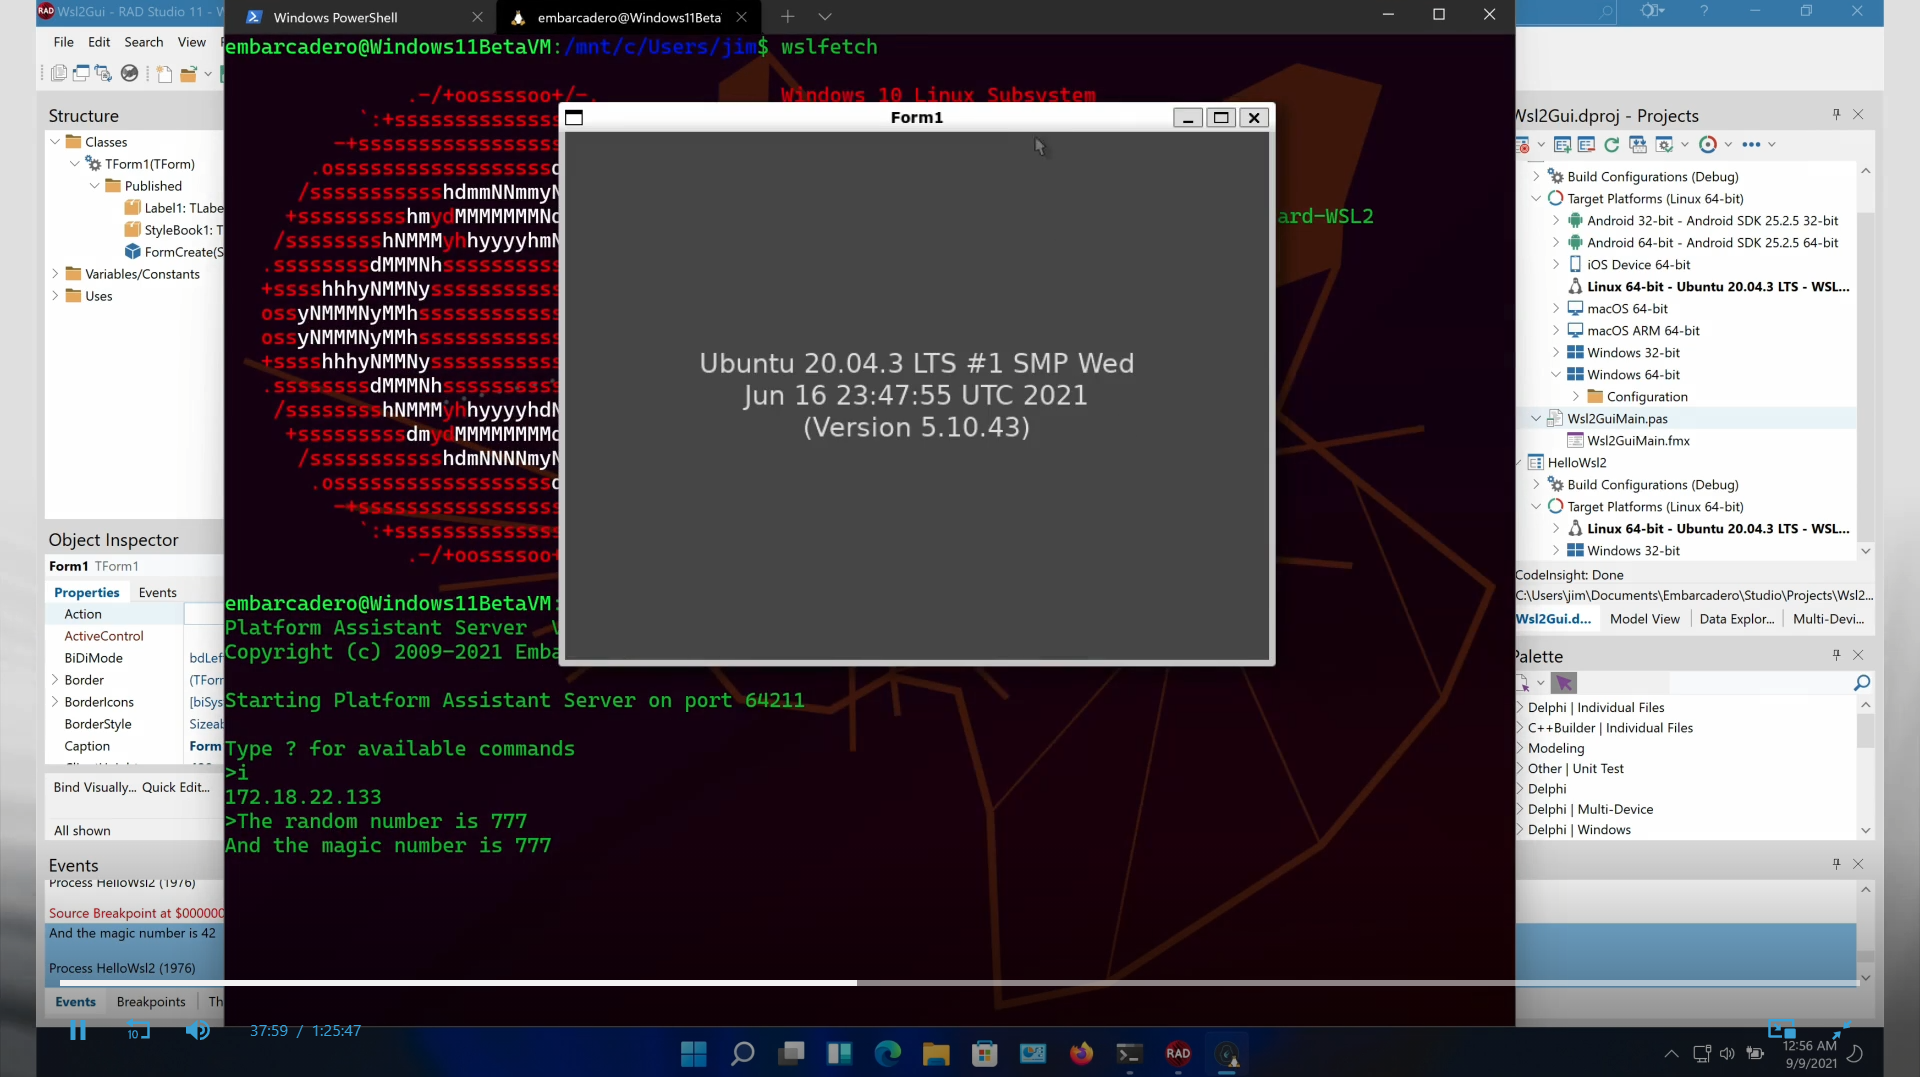Expand Android 32-bit platform node
The image size is (1920, 1077).
pos(1556,221)
